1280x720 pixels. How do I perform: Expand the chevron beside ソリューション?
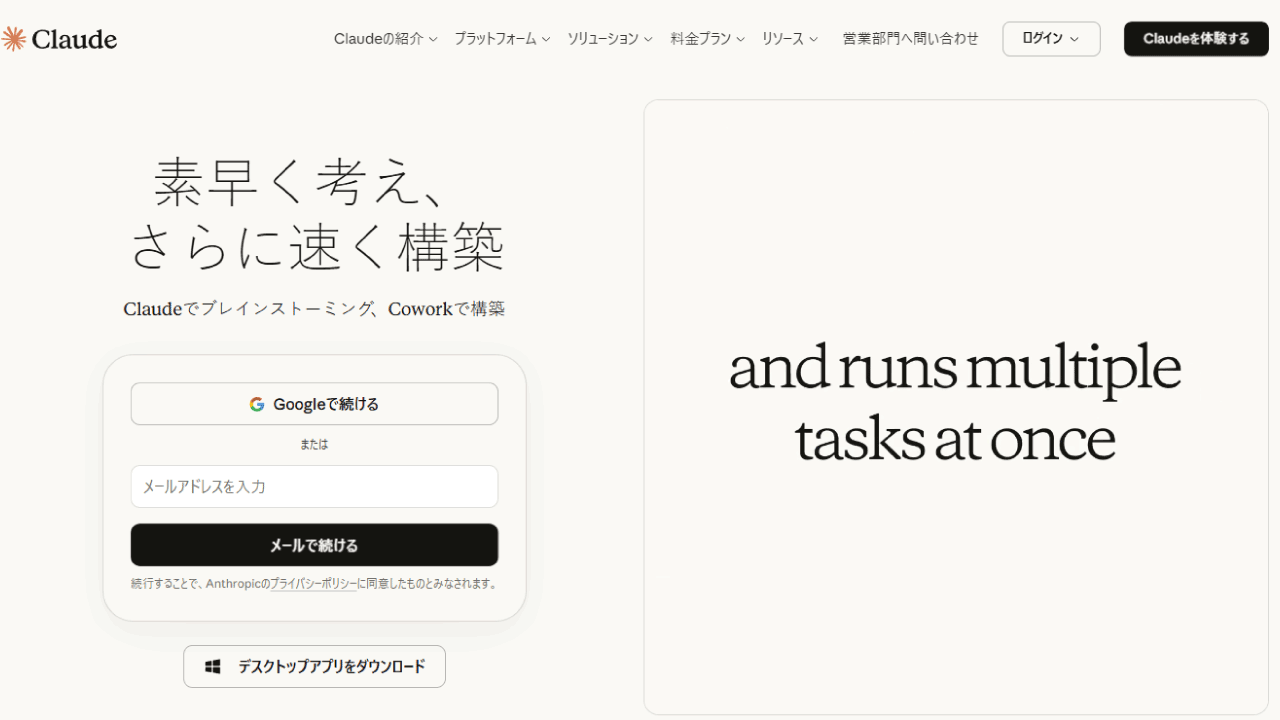(648, 40)
